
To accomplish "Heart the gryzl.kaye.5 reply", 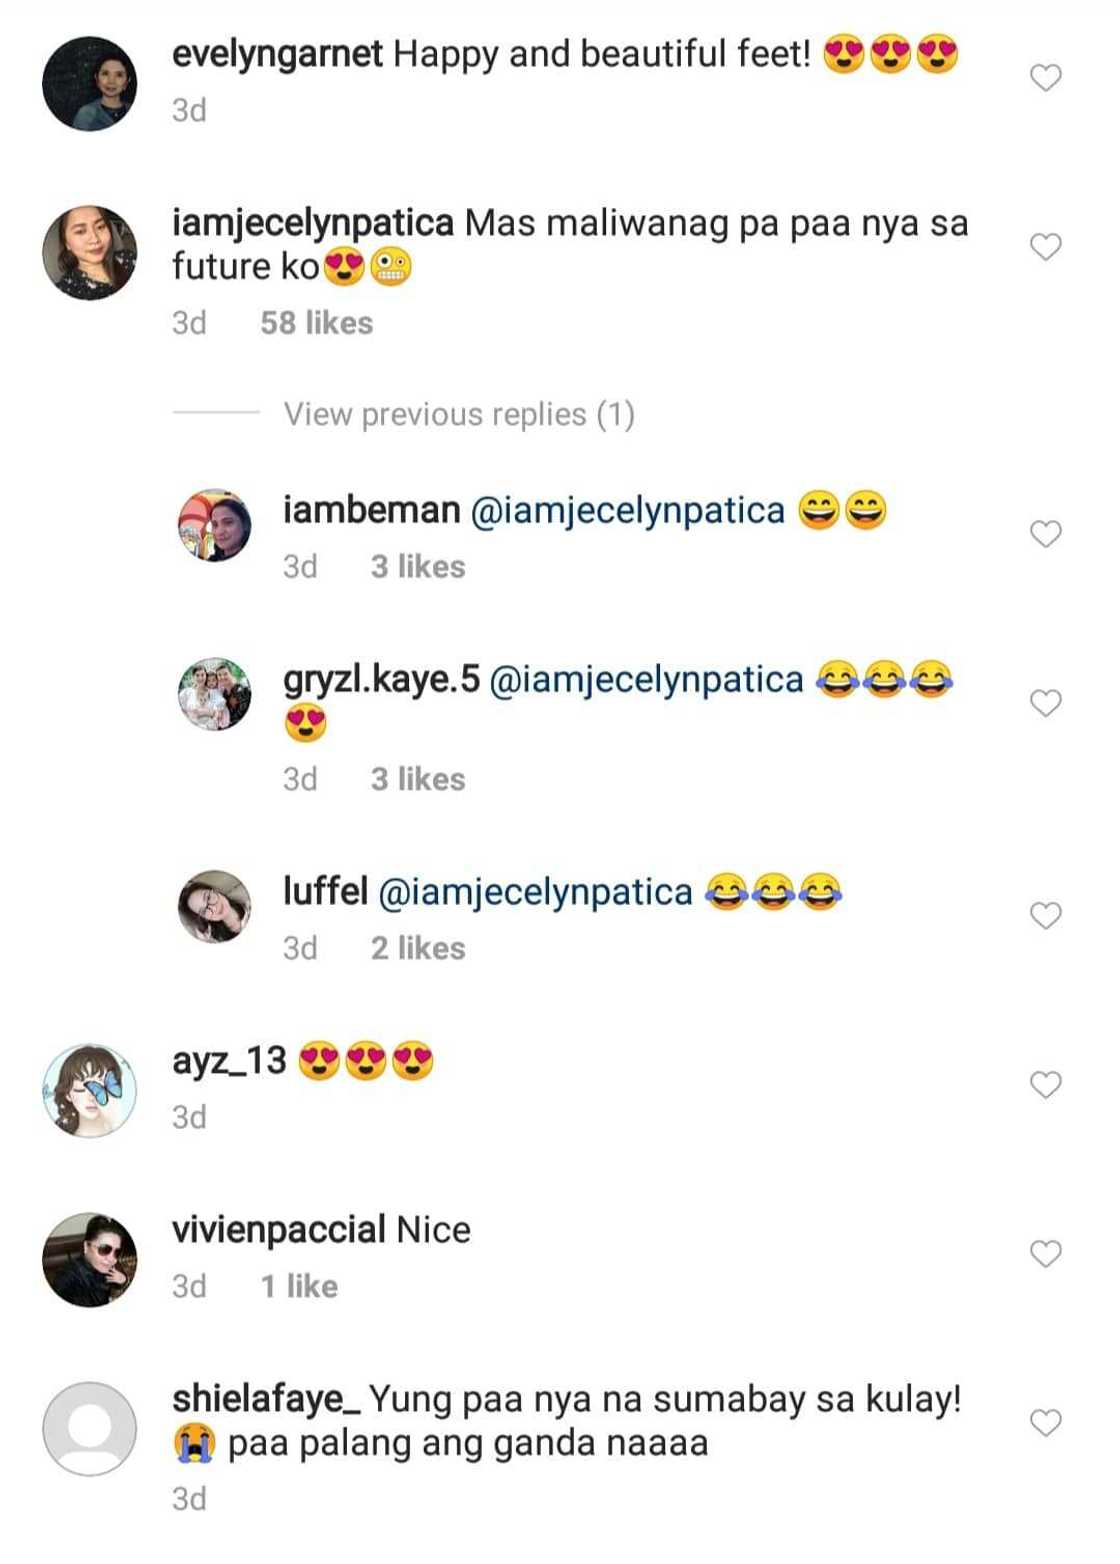I will pos(1045,704).
